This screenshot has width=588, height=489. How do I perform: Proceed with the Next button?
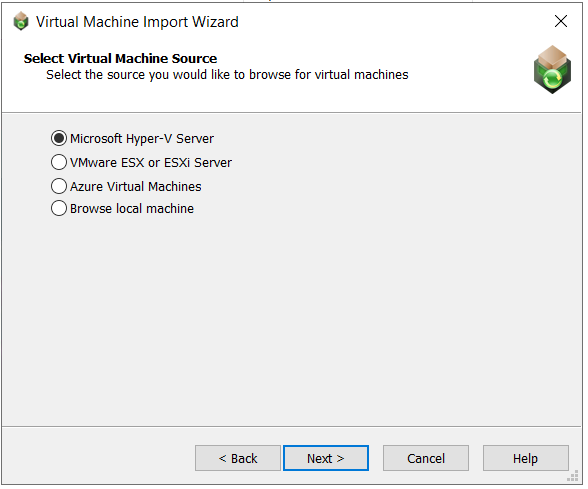coord(326,458)
